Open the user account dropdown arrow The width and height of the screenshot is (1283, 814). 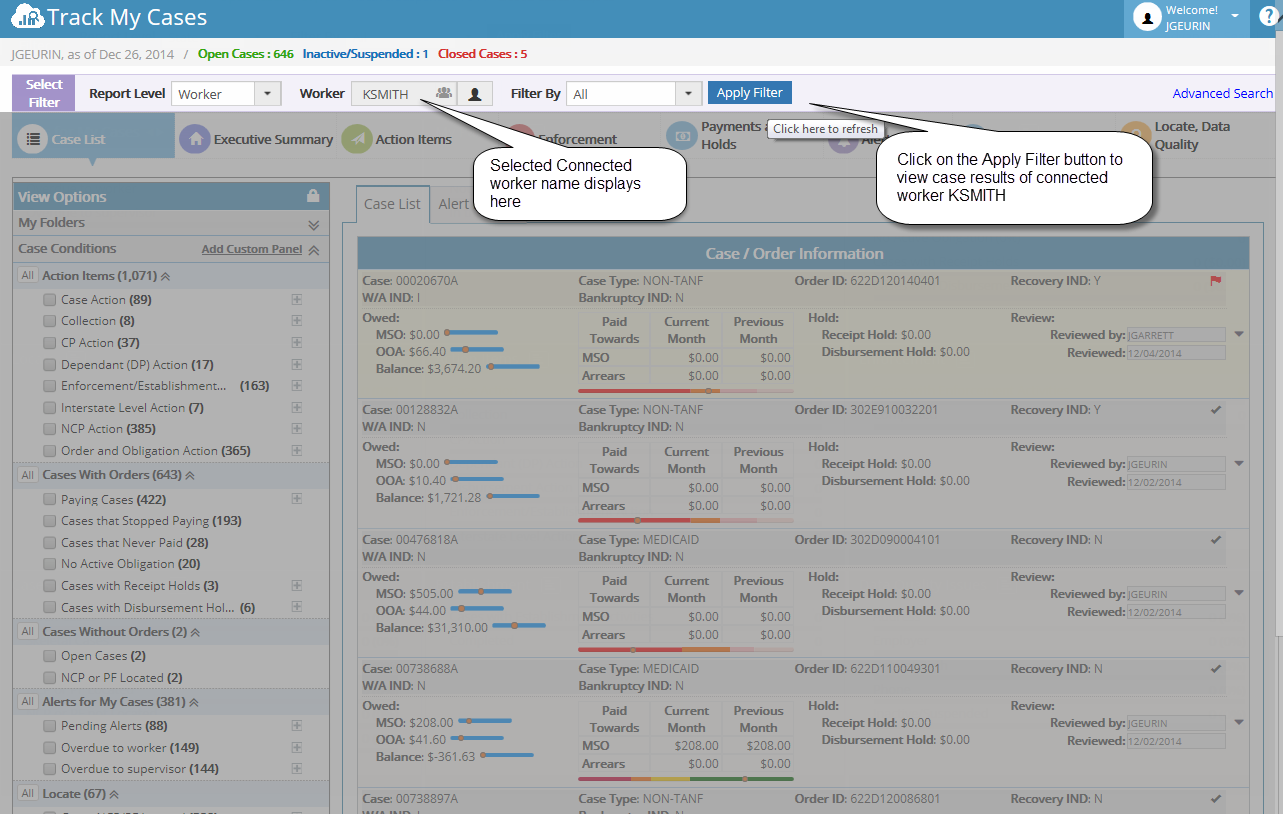tap(1235, 17)
